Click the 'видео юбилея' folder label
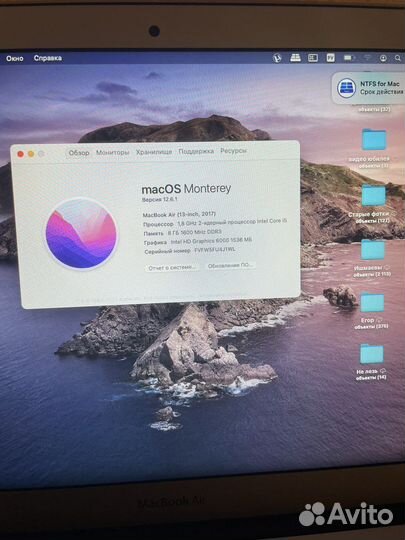Image resolution: width=405 pixels, height=540 pixels. (369, 159)
